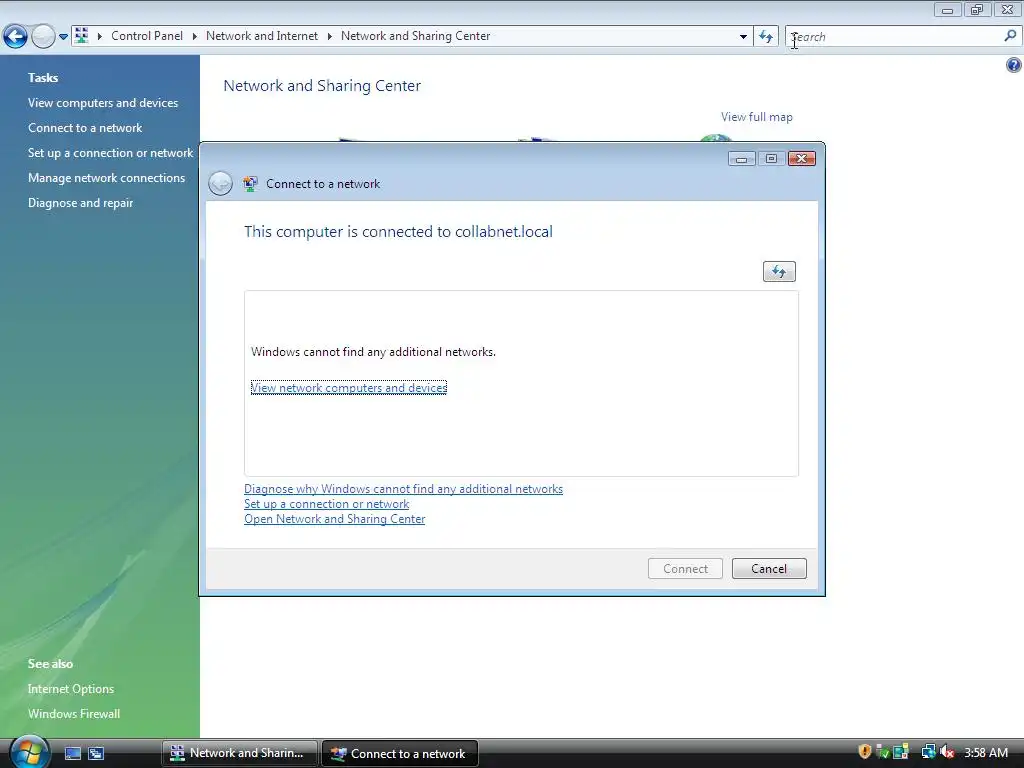Click the Connect to a network title icon
Viewport: 1024px width, 768px height.
pyautogui.click(x=250, y=184)
